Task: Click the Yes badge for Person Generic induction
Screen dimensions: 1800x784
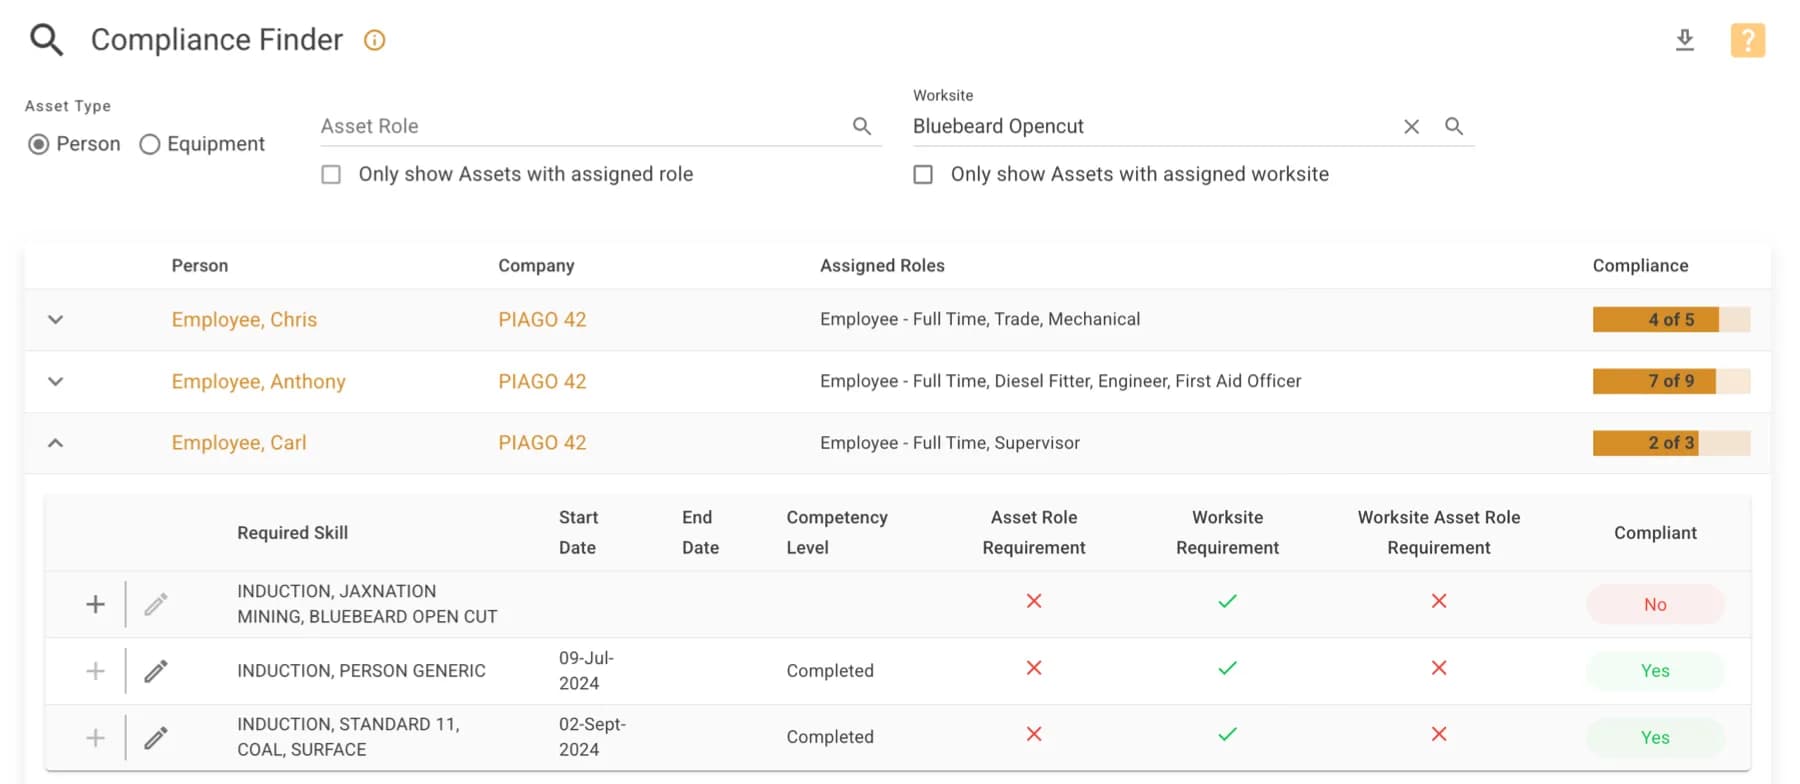Action: (1655, 671)
